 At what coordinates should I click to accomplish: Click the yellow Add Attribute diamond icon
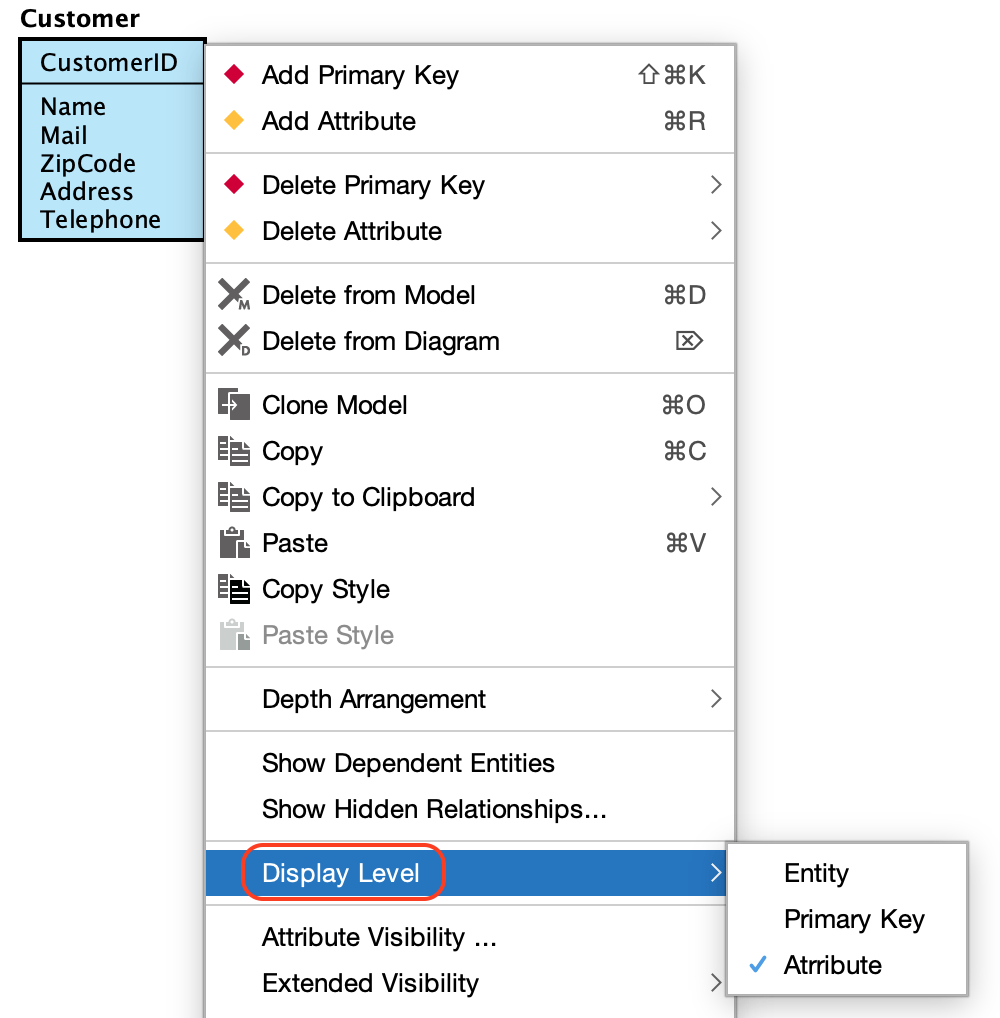click(234, 121)
